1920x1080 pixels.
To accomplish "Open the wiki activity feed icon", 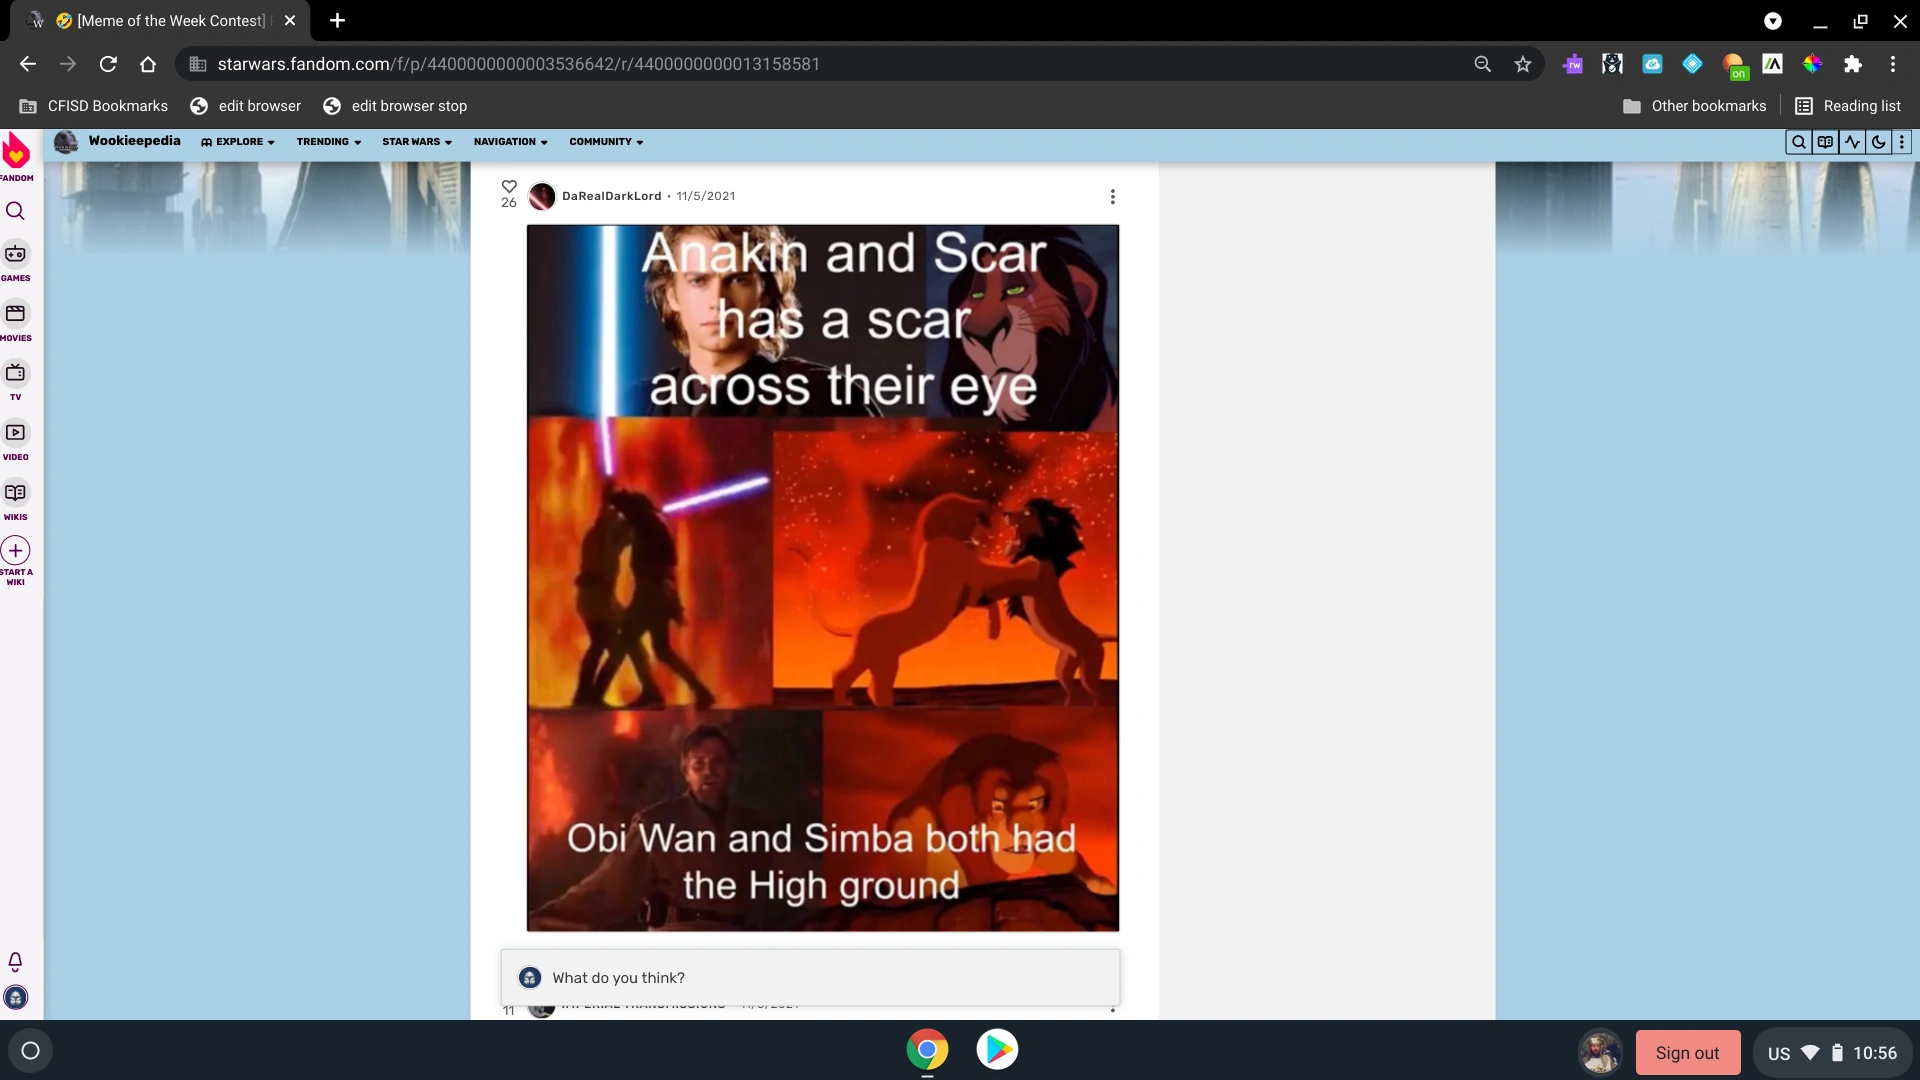I will click(1852, 142).
